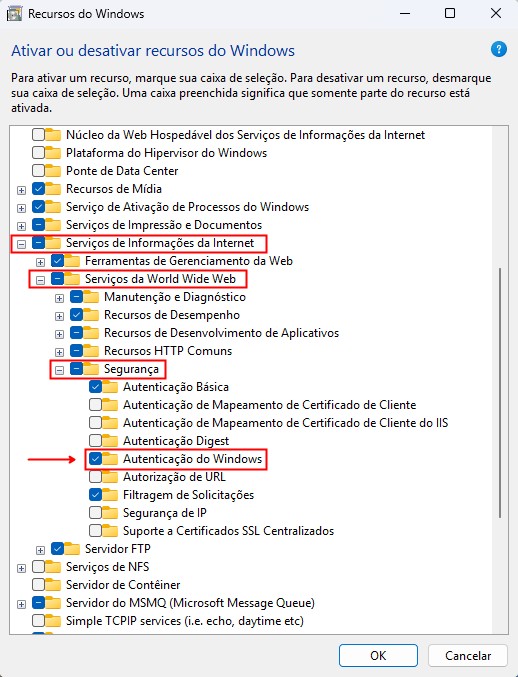The image size is (518, 677).
Task: Expand Serviço de Ativação de Processos do Windows
Action: pyautogui.click(x=21, y=208)
